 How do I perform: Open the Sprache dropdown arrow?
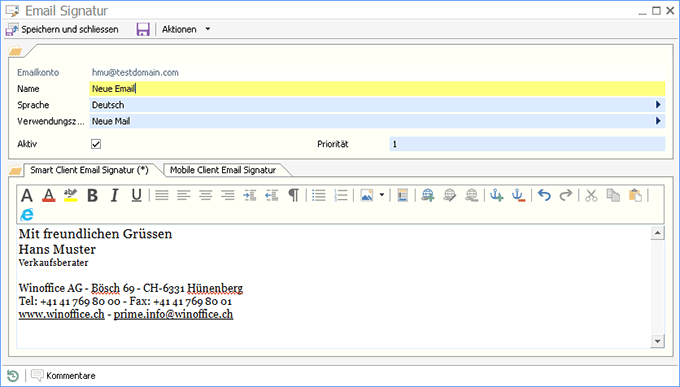point(658,105)
